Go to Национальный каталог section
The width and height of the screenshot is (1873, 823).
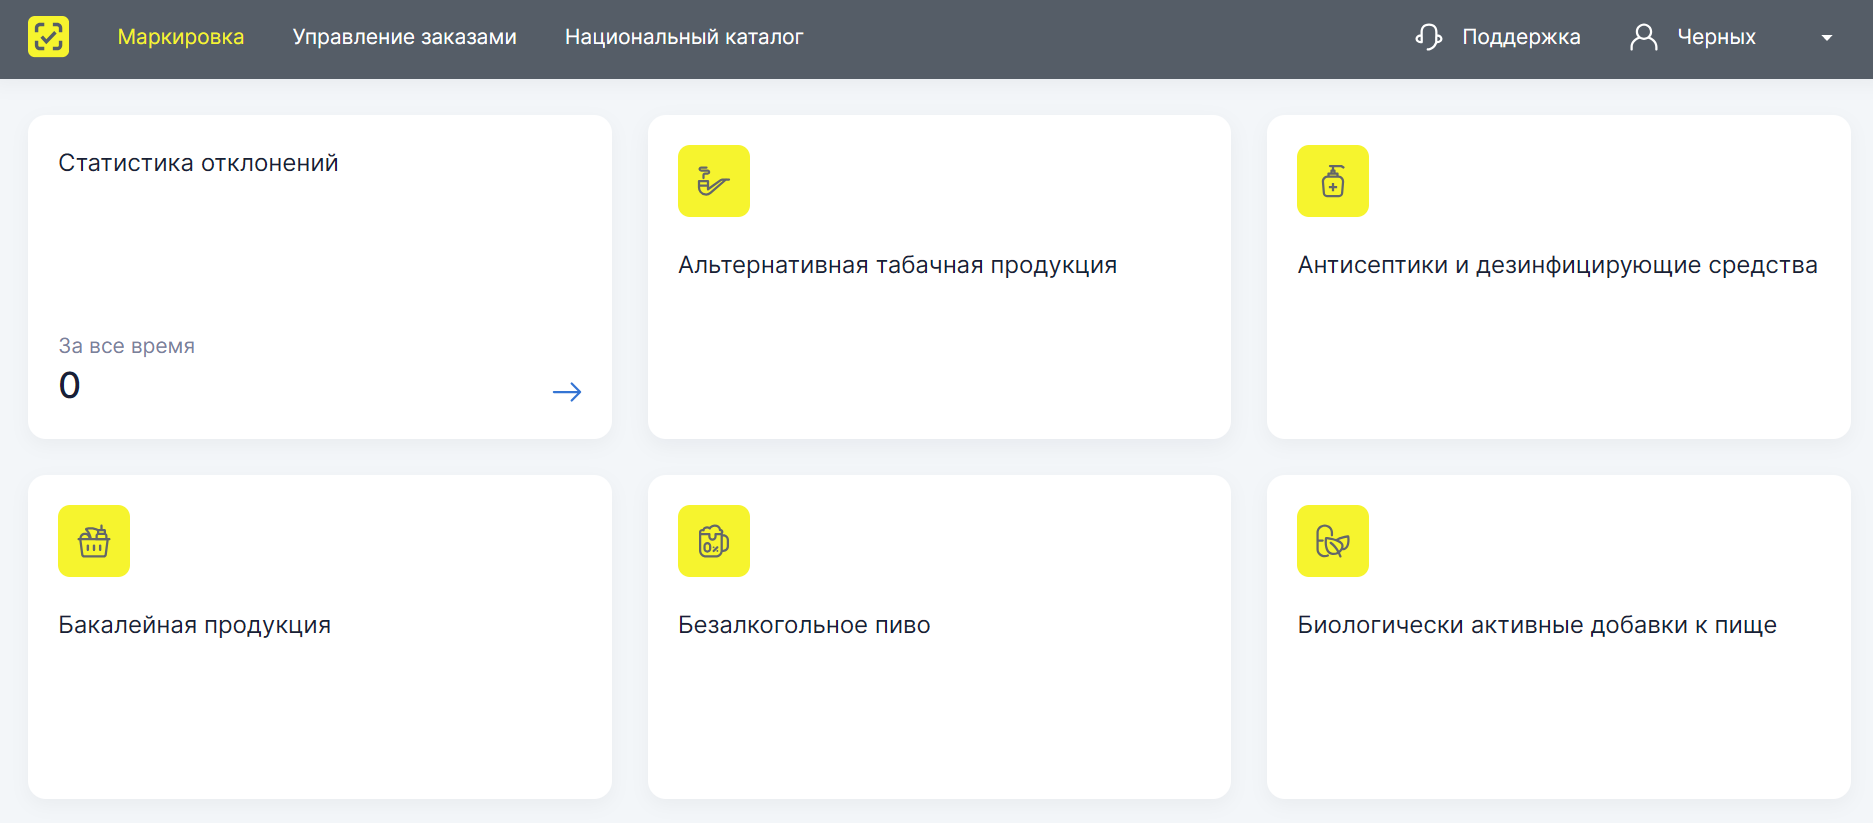click(x=684, y=37)
